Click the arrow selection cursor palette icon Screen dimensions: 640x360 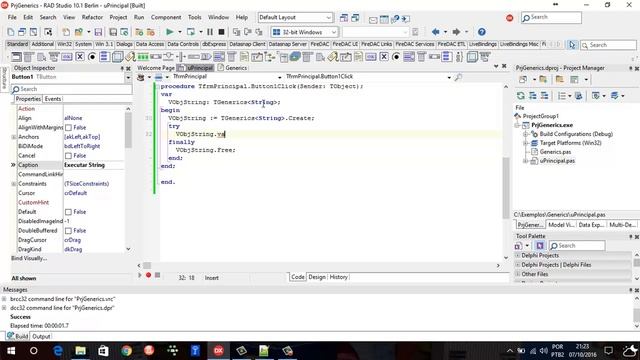572,45
